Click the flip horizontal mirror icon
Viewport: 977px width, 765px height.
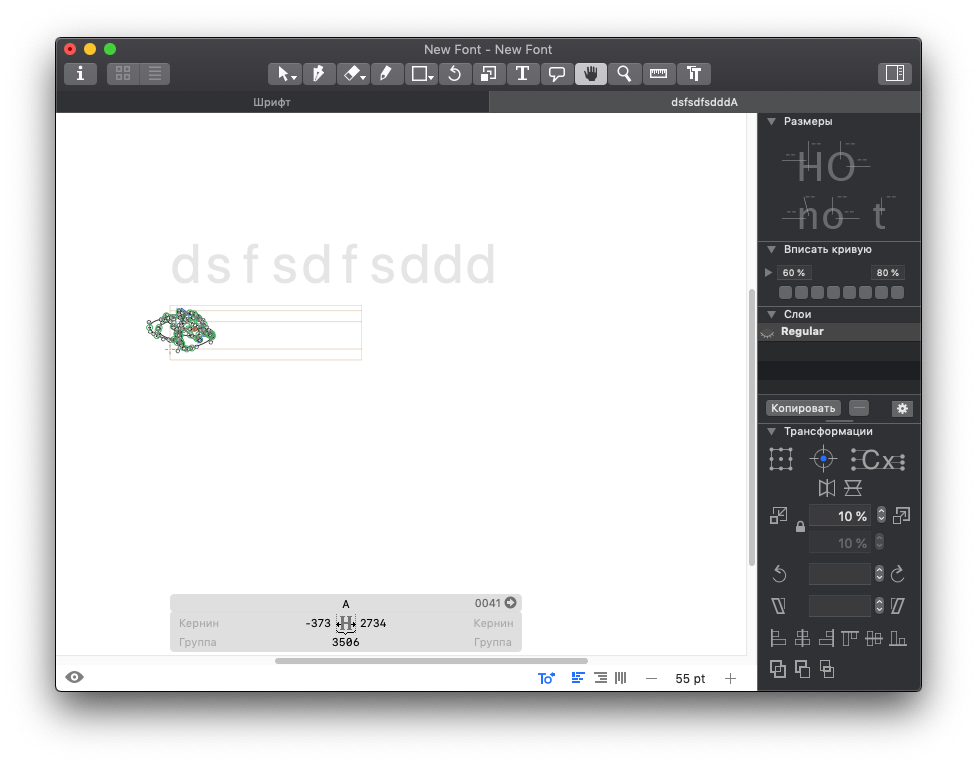[827, 488]
